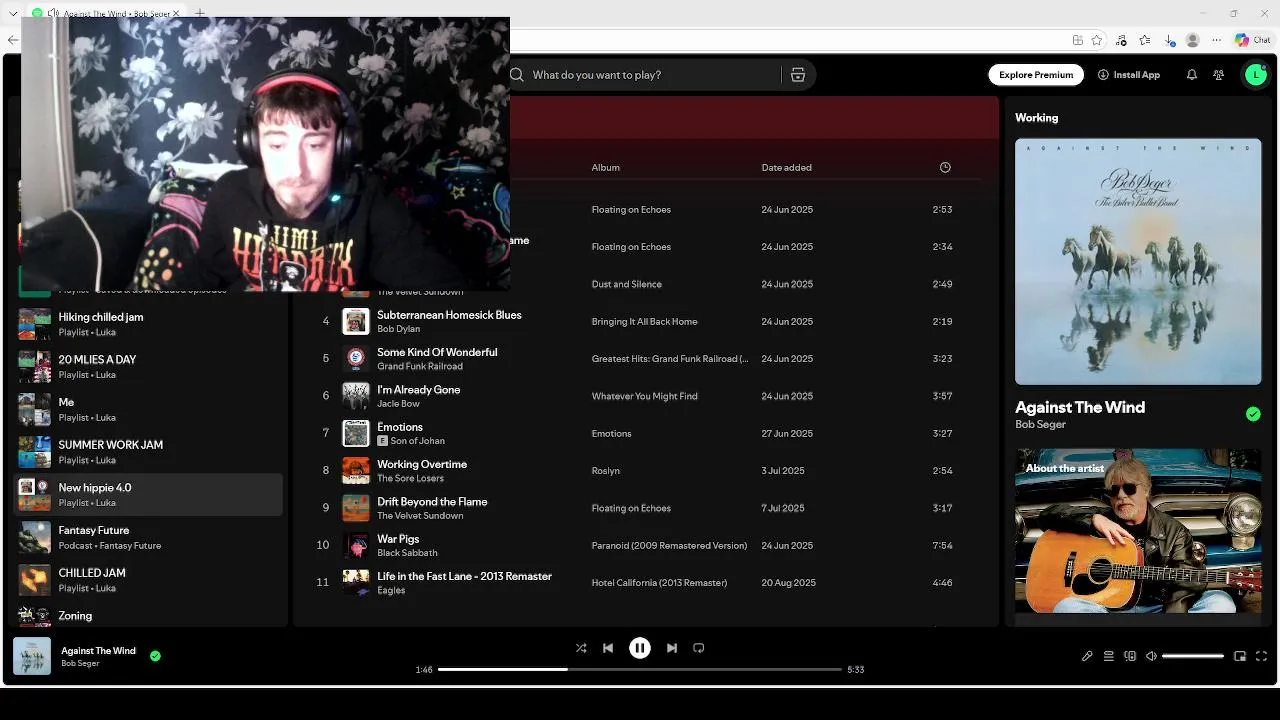Skip to the previous track

coord(608,648)
